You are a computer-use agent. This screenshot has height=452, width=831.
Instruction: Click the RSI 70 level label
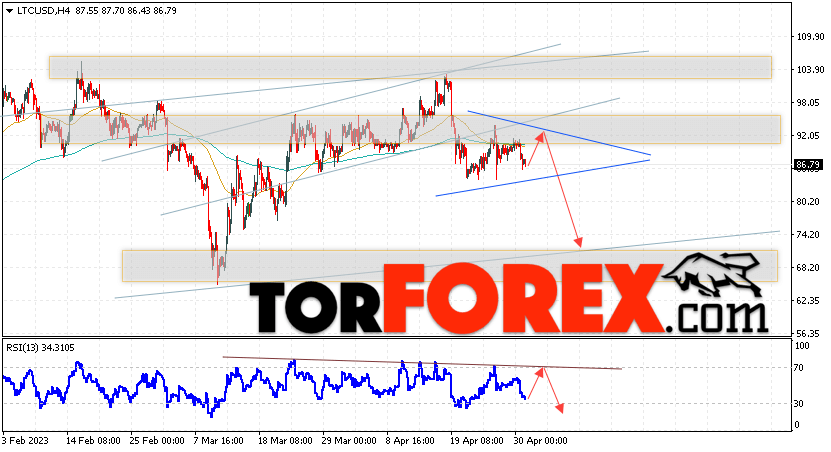798,368
